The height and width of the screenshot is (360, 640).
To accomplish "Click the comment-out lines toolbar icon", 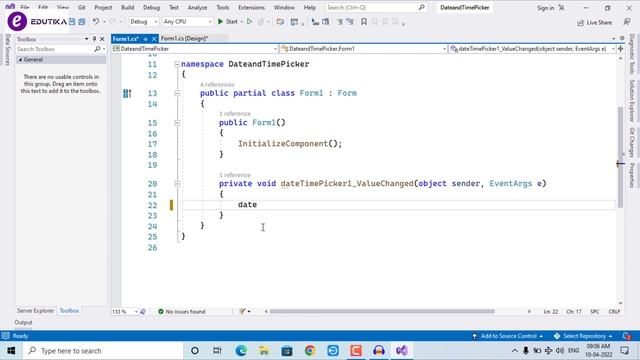I will point(340,22).
